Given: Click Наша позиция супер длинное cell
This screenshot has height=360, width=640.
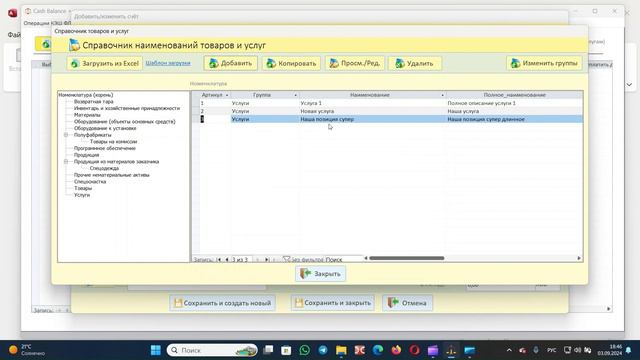Looking at the screenshot, I should coord(514,119).
